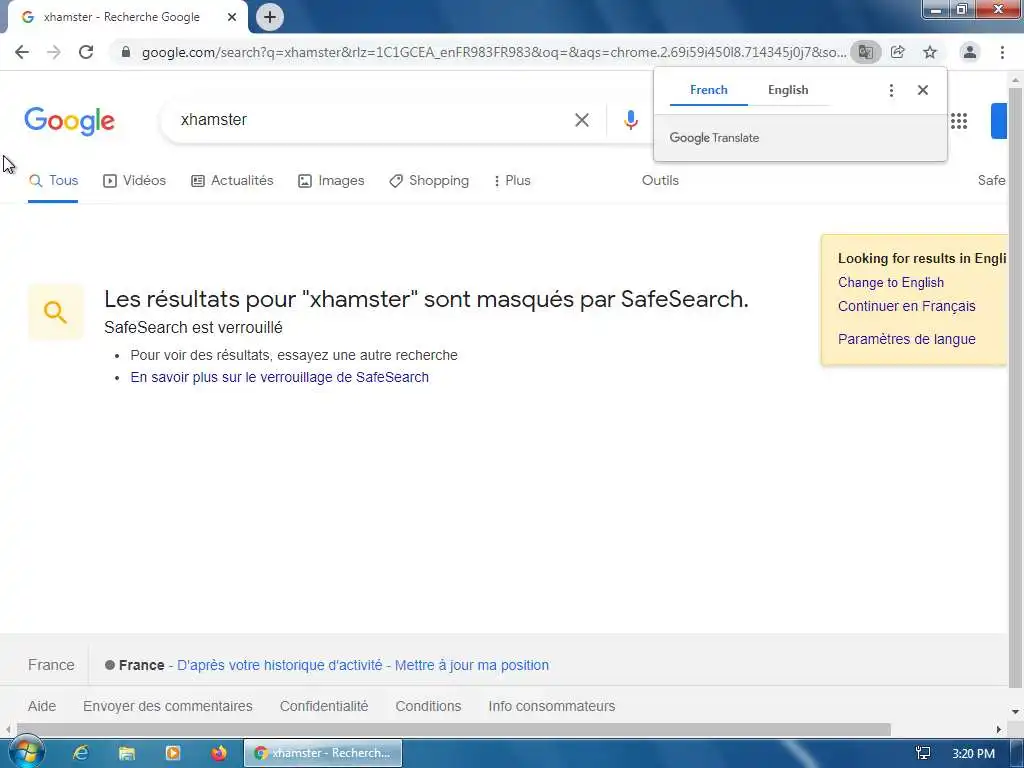The height and width of the screenshot is (768, 1024).
Task: Open a new tab with the plus button
Action: click(270, 17)
